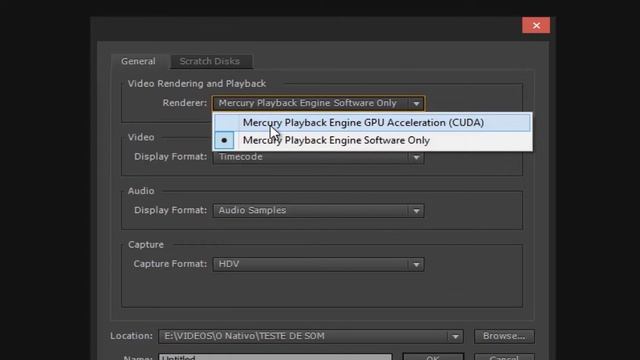The width and height of the screenshot is (640, 360).
Task: Collapse the Renderer dropdown arrow
Action: coord(416,104)
